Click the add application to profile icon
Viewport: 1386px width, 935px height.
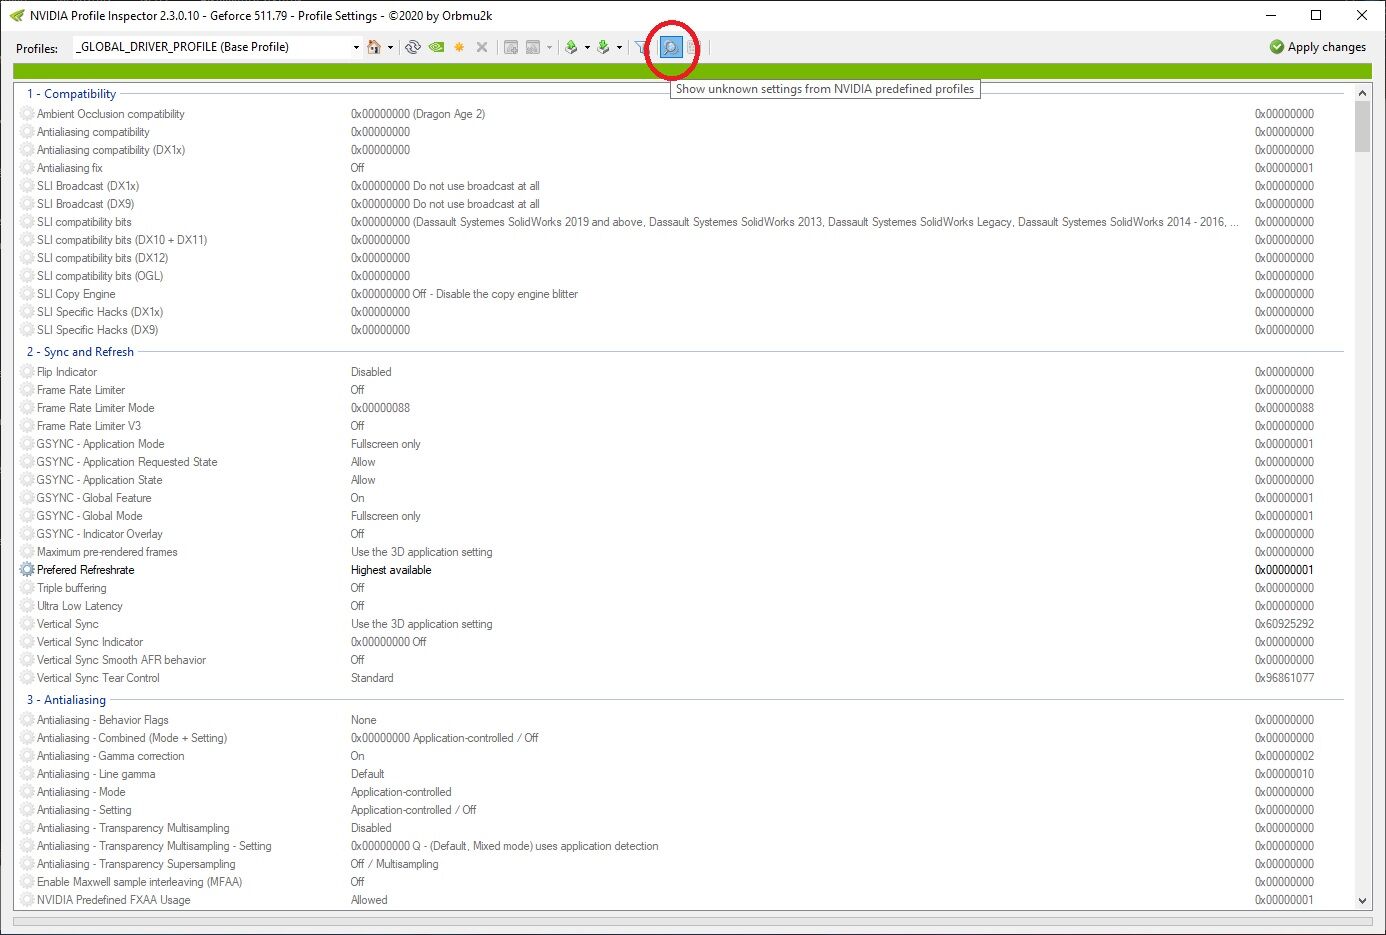pyautogui.click(x=511, y=47)
